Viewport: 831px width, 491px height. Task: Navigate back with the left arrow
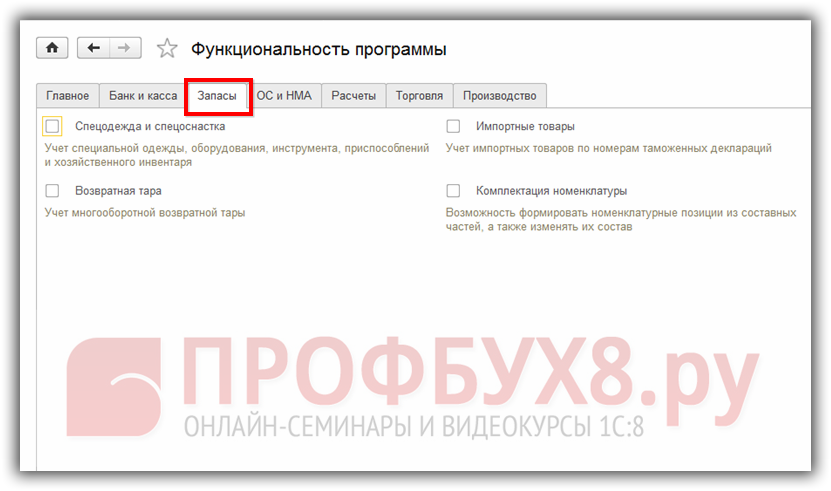(x=93, y=48)
